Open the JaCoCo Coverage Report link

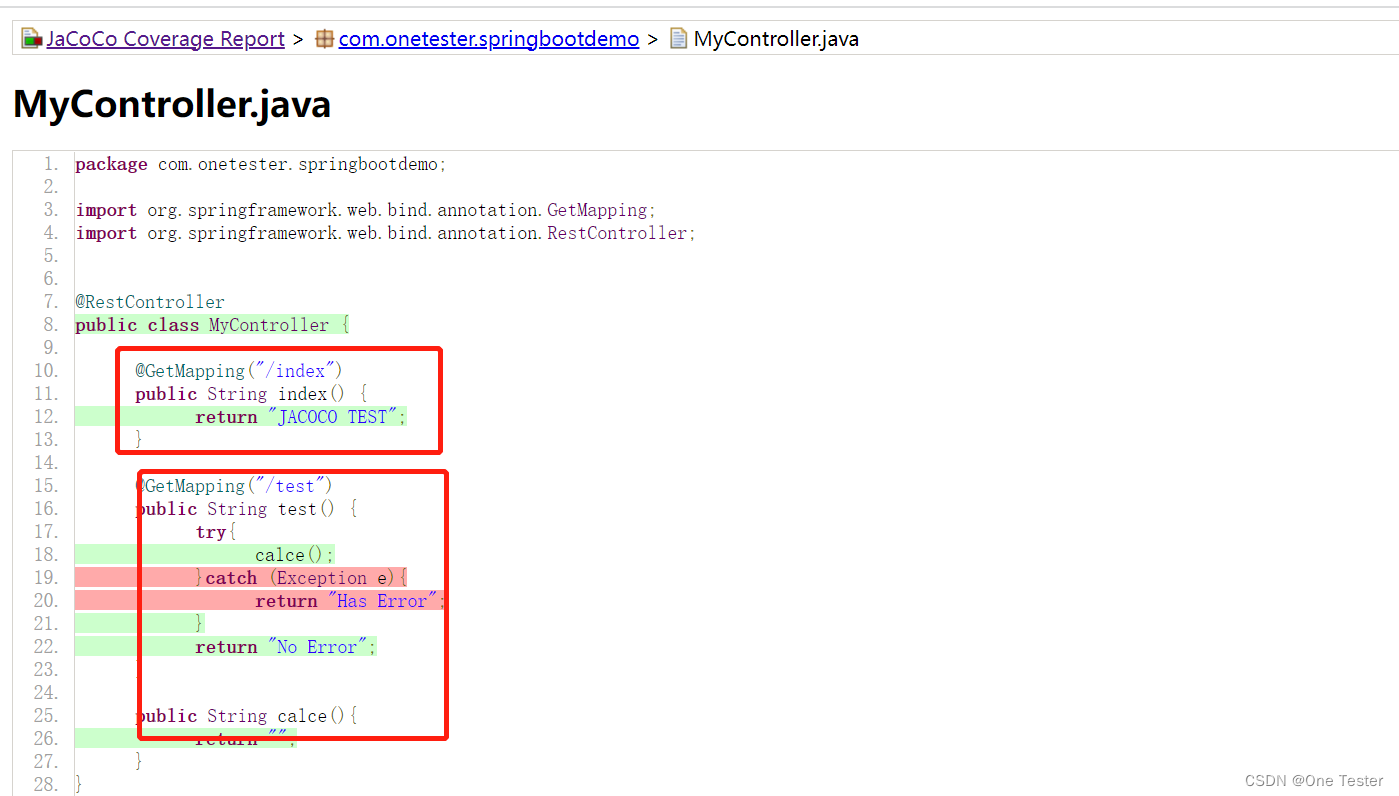165,39
